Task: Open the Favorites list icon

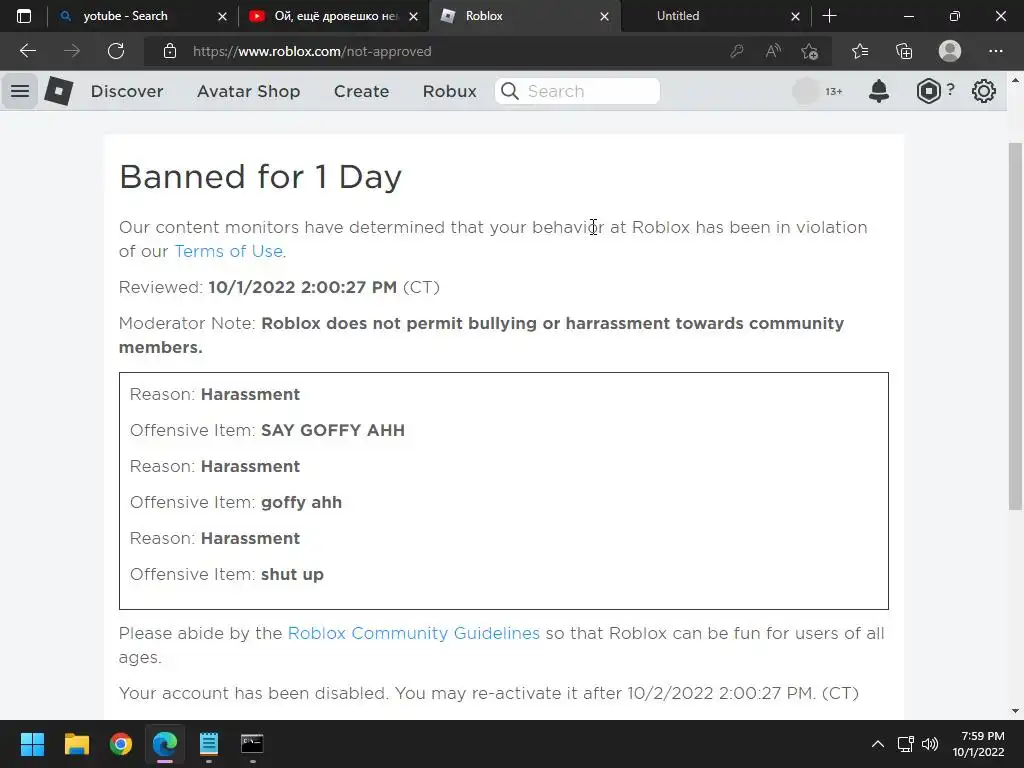Action: point(860,51)
